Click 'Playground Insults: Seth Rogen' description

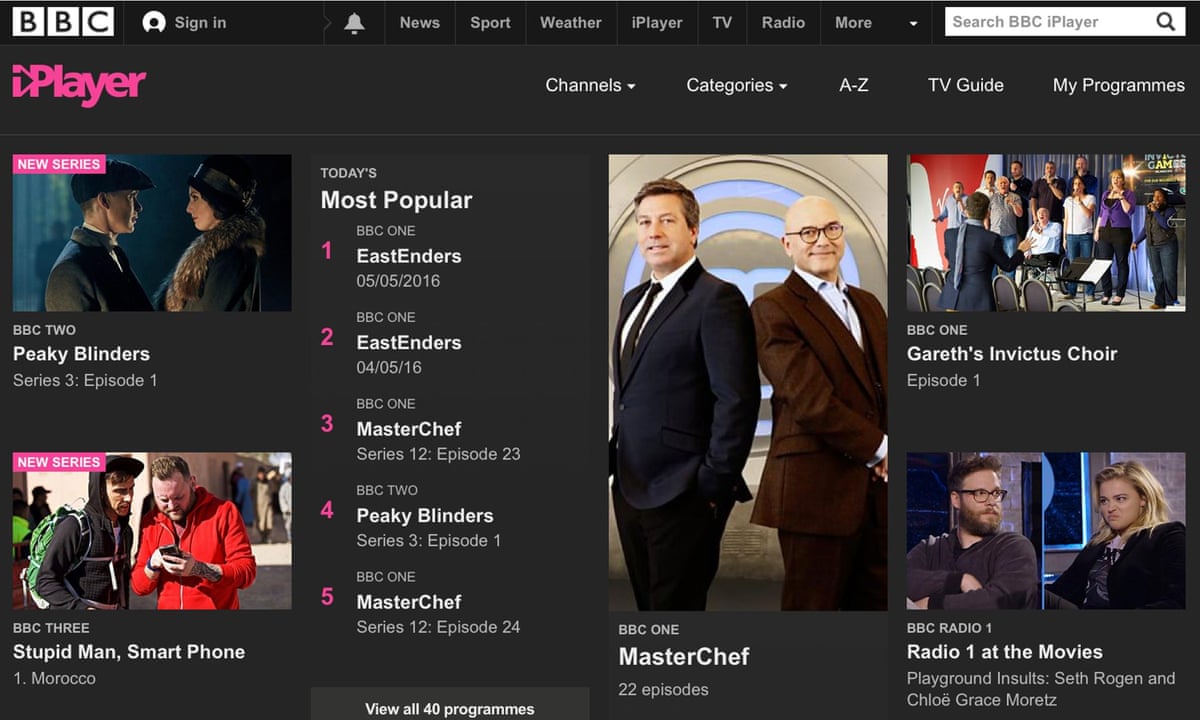[x=1041, y=689]
